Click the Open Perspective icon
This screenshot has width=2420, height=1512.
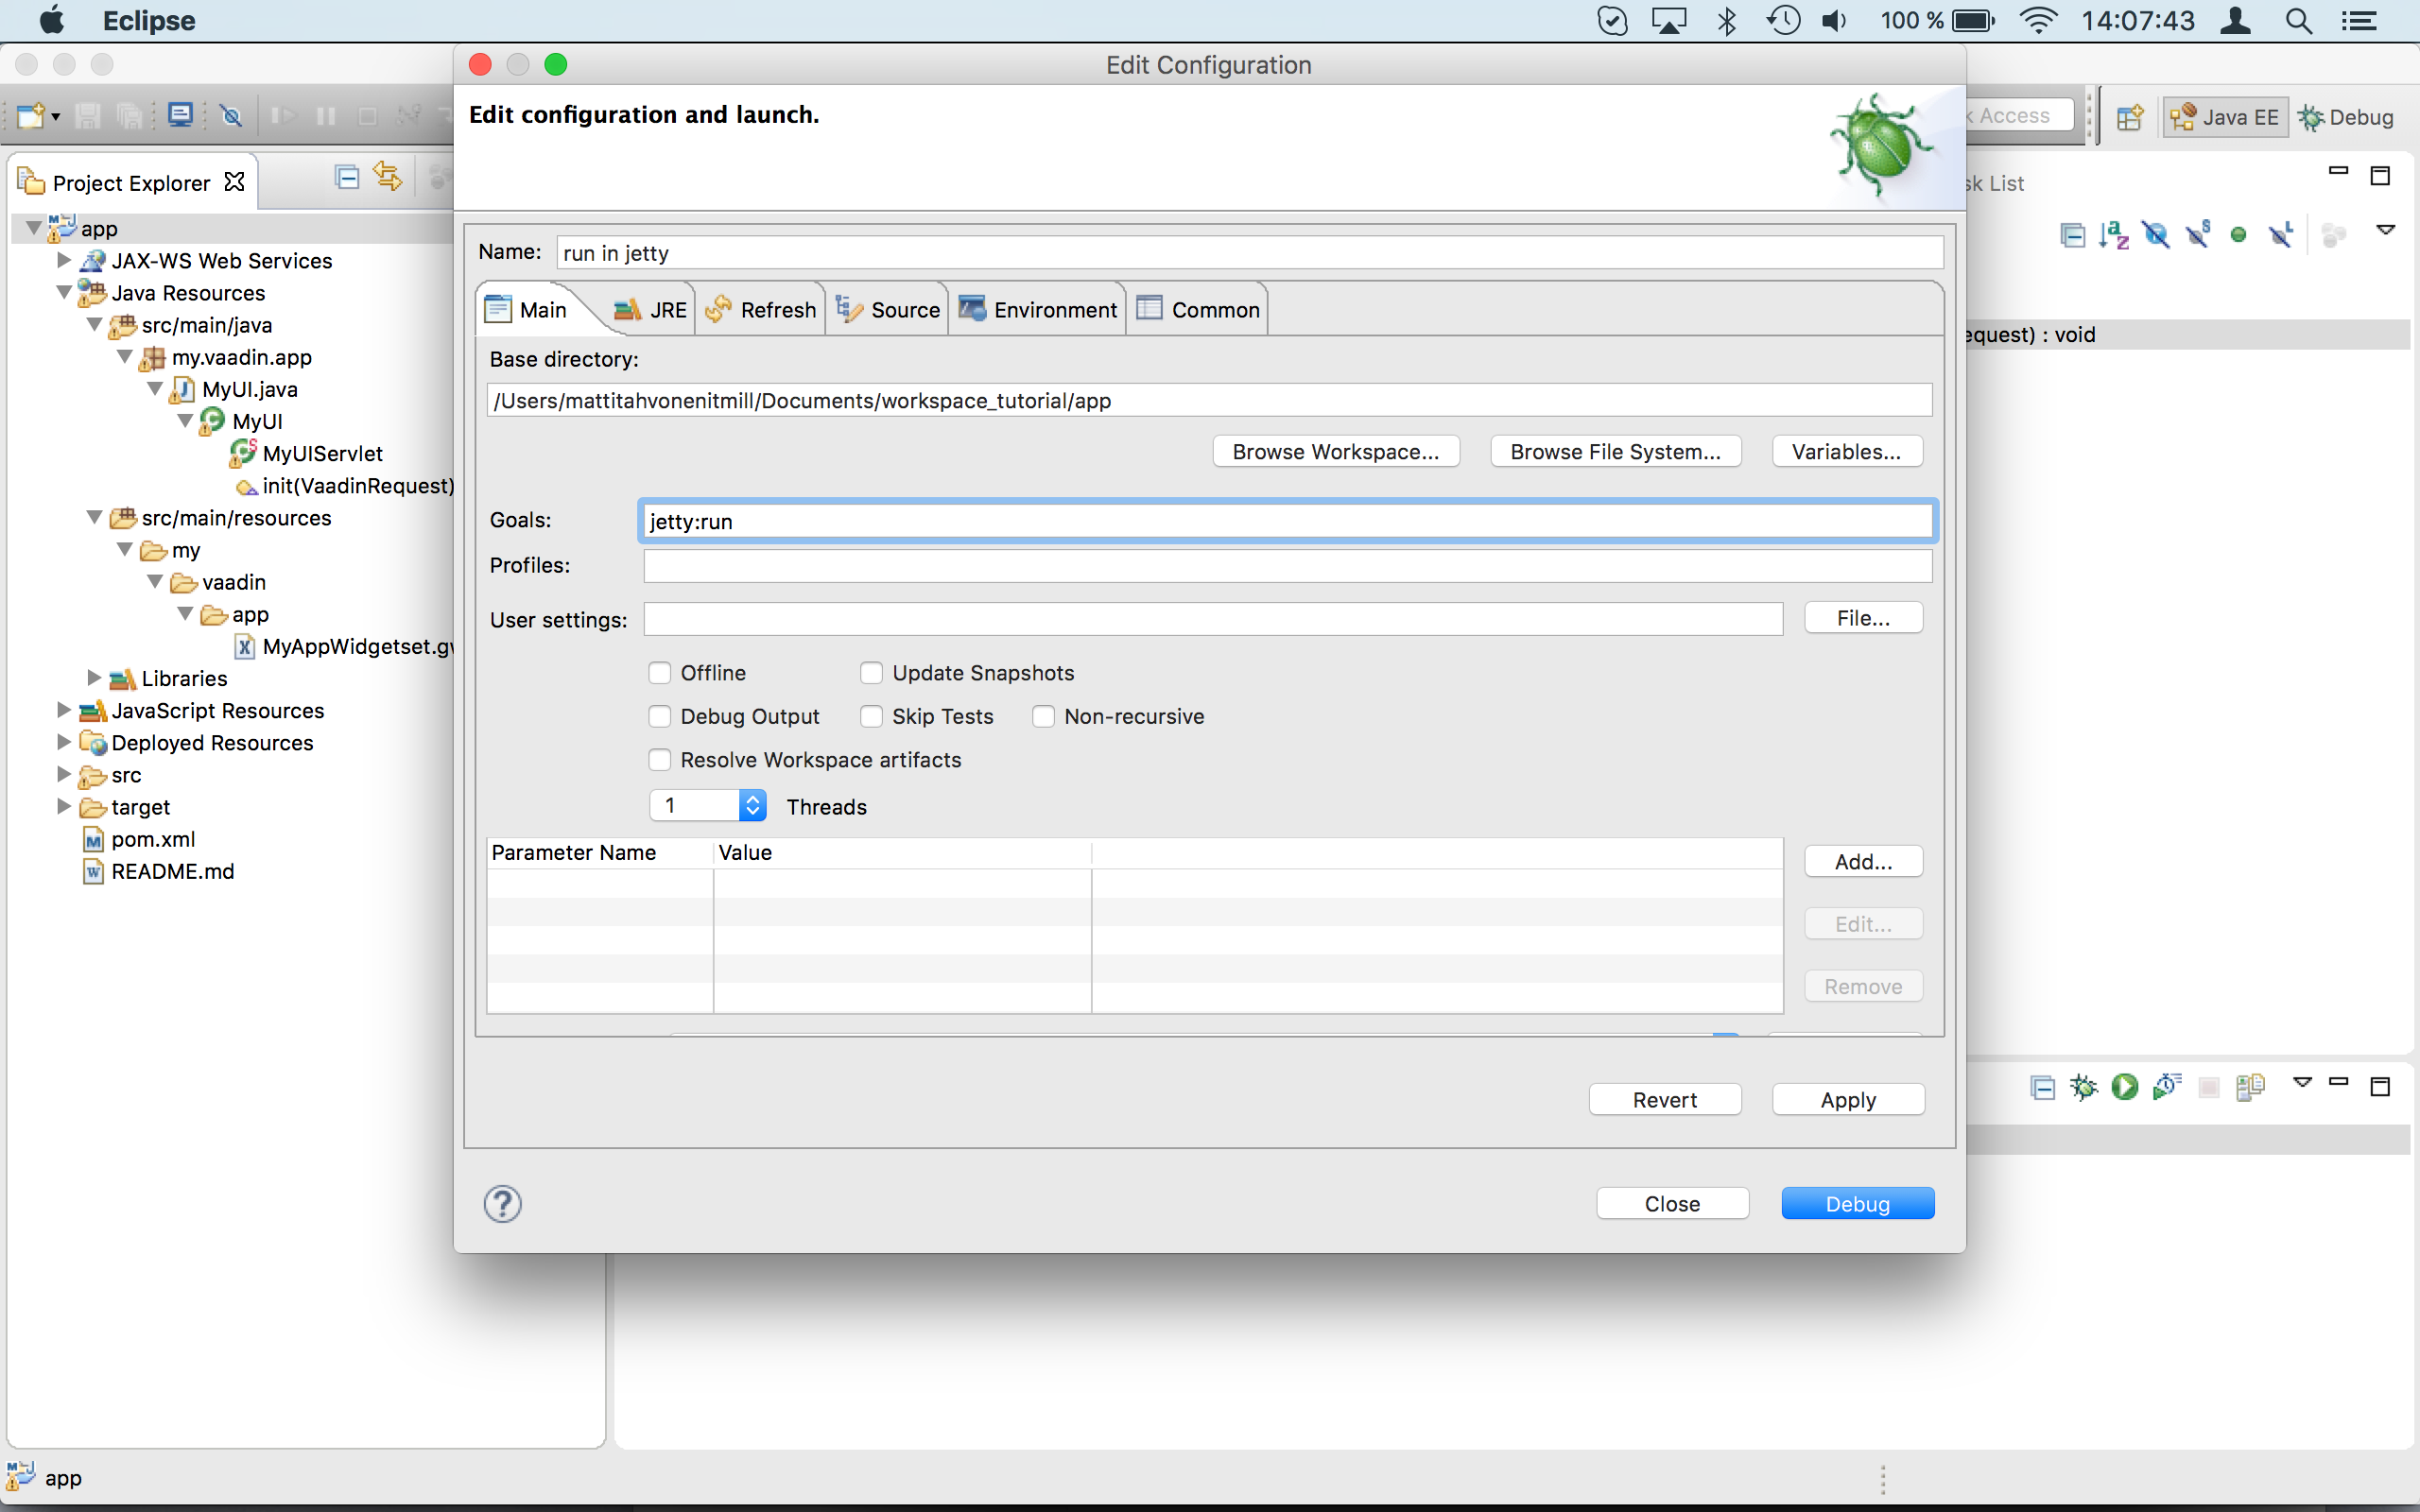click(x=2130, y=117)
